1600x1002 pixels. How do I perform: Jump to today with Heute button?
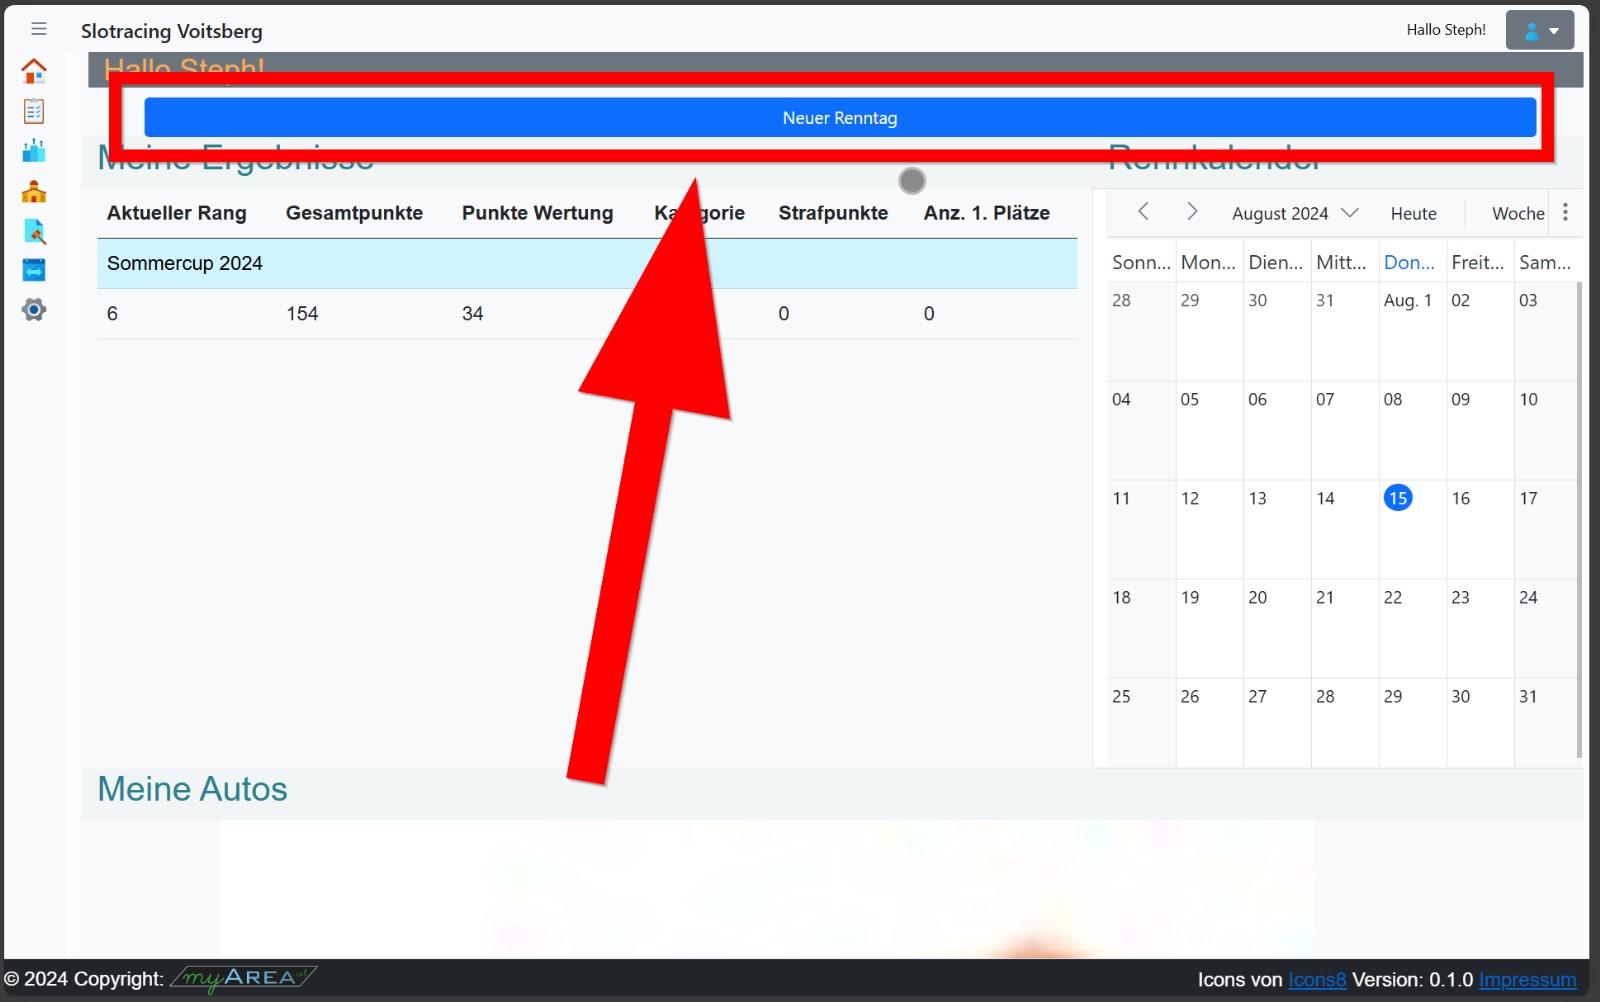[1413, 213]
